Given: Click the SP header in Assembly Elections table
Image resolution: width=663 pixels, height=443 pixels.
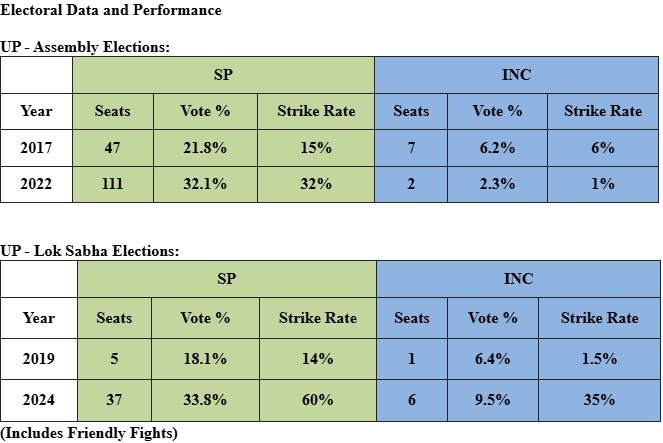Looking at the screenshot, I should coord(223,75).
